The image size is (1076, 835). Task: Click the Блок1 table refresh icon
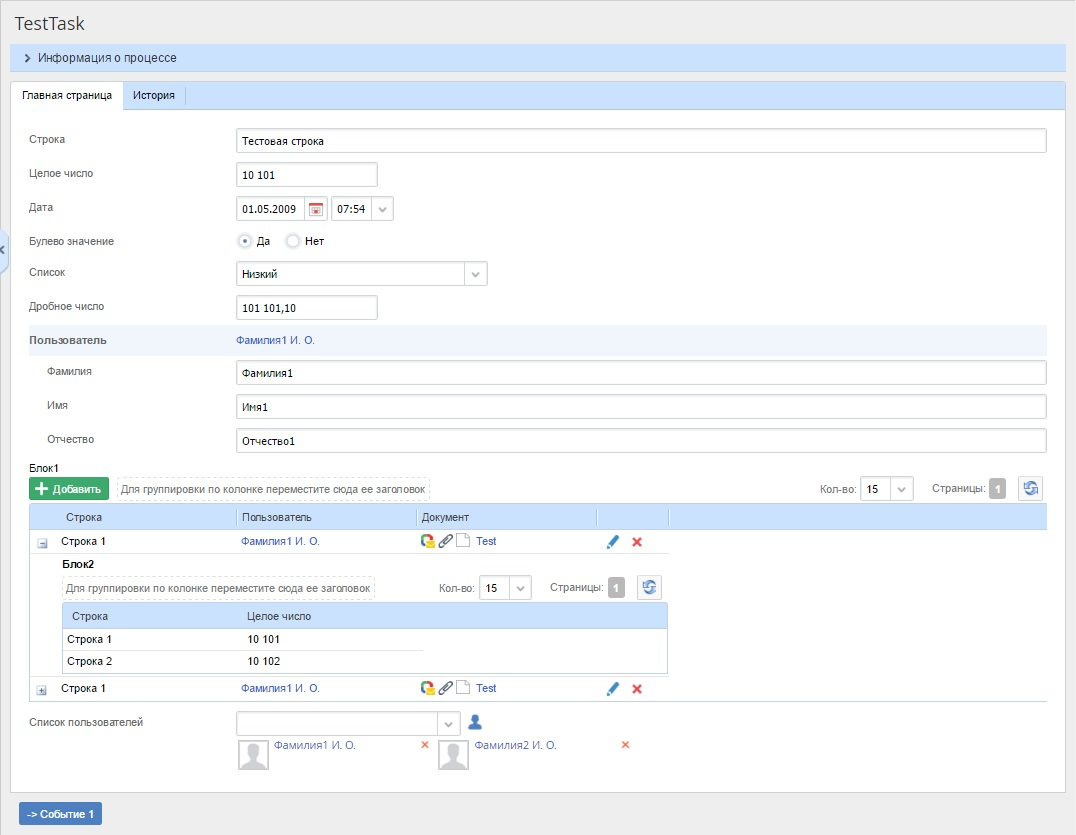(1030, 489)
